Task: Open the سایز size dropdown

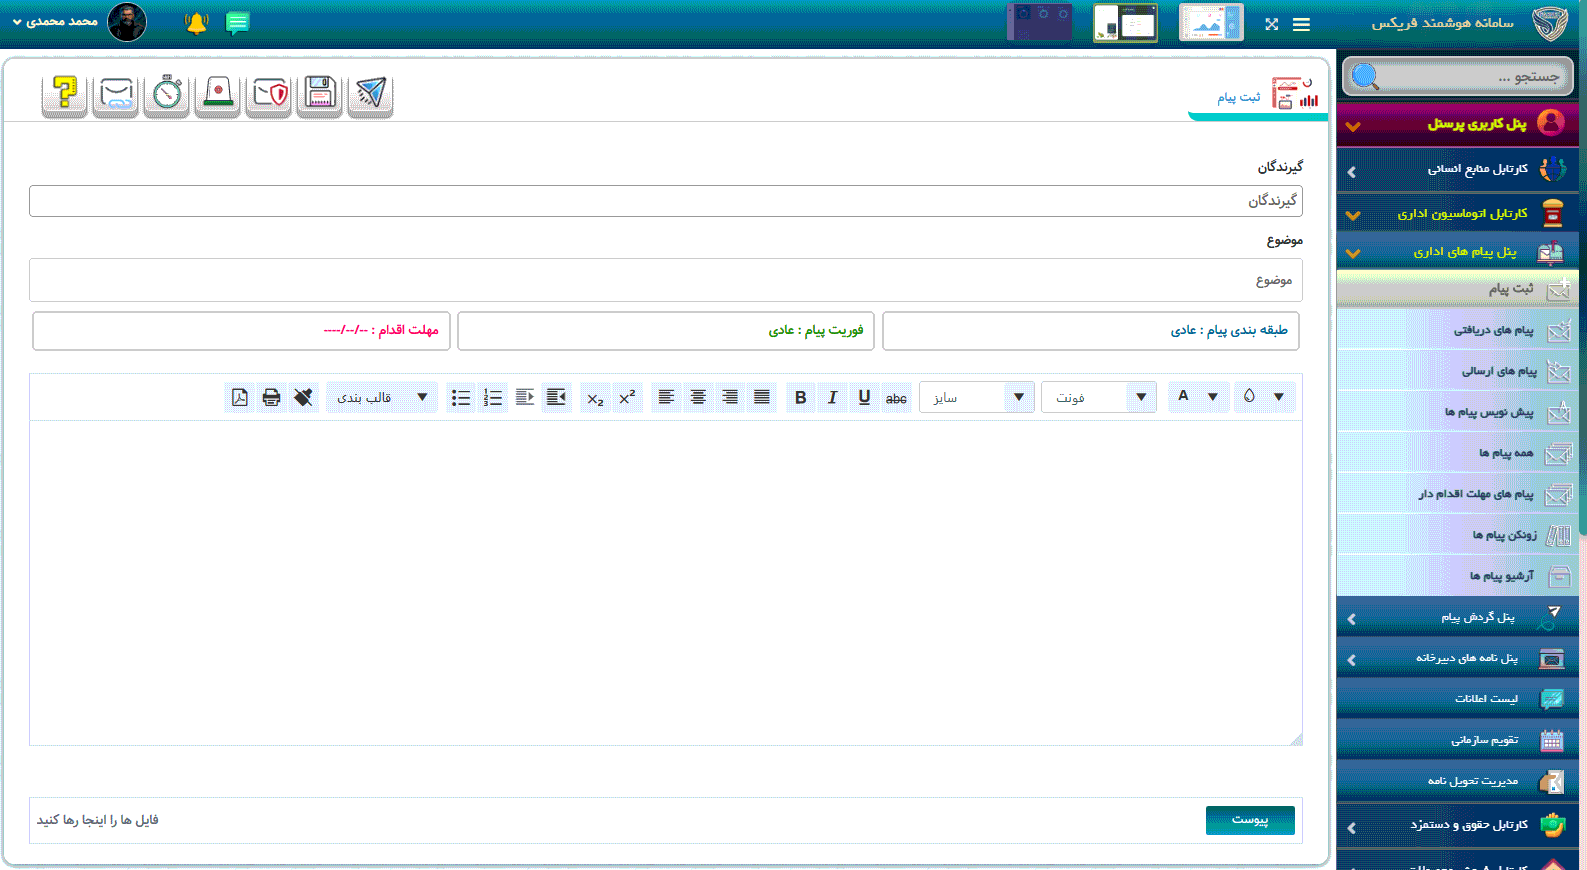Action: pyautogui.click(x=976, y=398)
